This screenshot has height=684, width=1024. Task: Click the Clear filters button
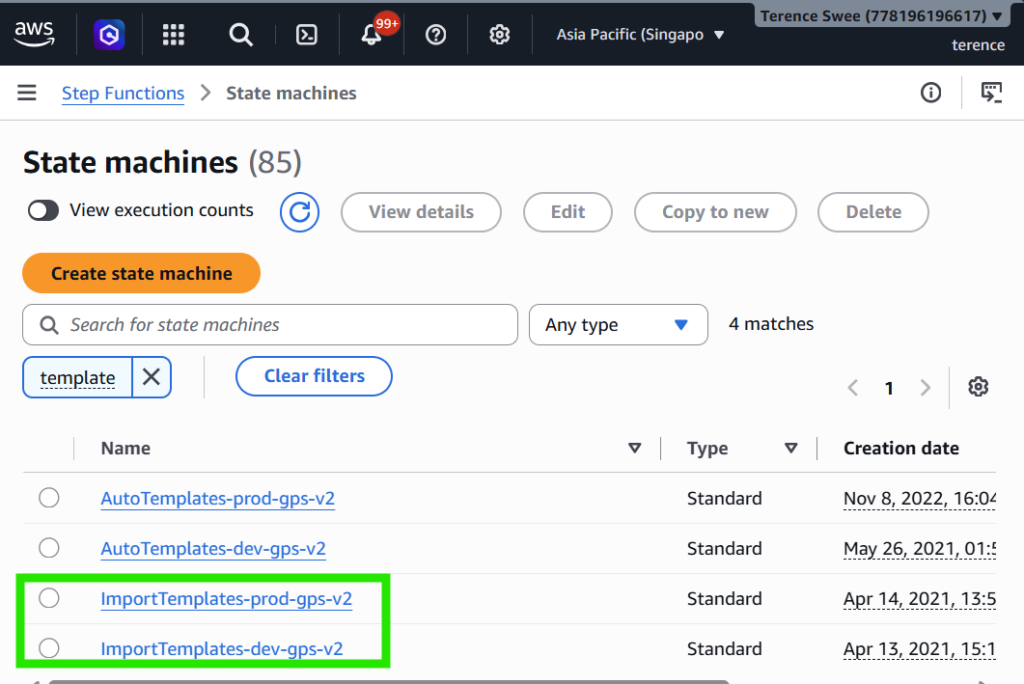click(314, 376)
